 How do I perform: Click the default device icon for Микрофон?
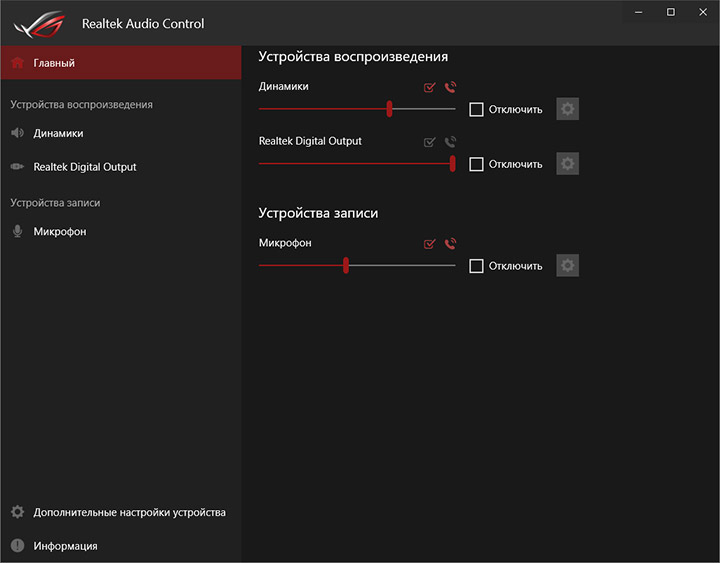(430, 243)
